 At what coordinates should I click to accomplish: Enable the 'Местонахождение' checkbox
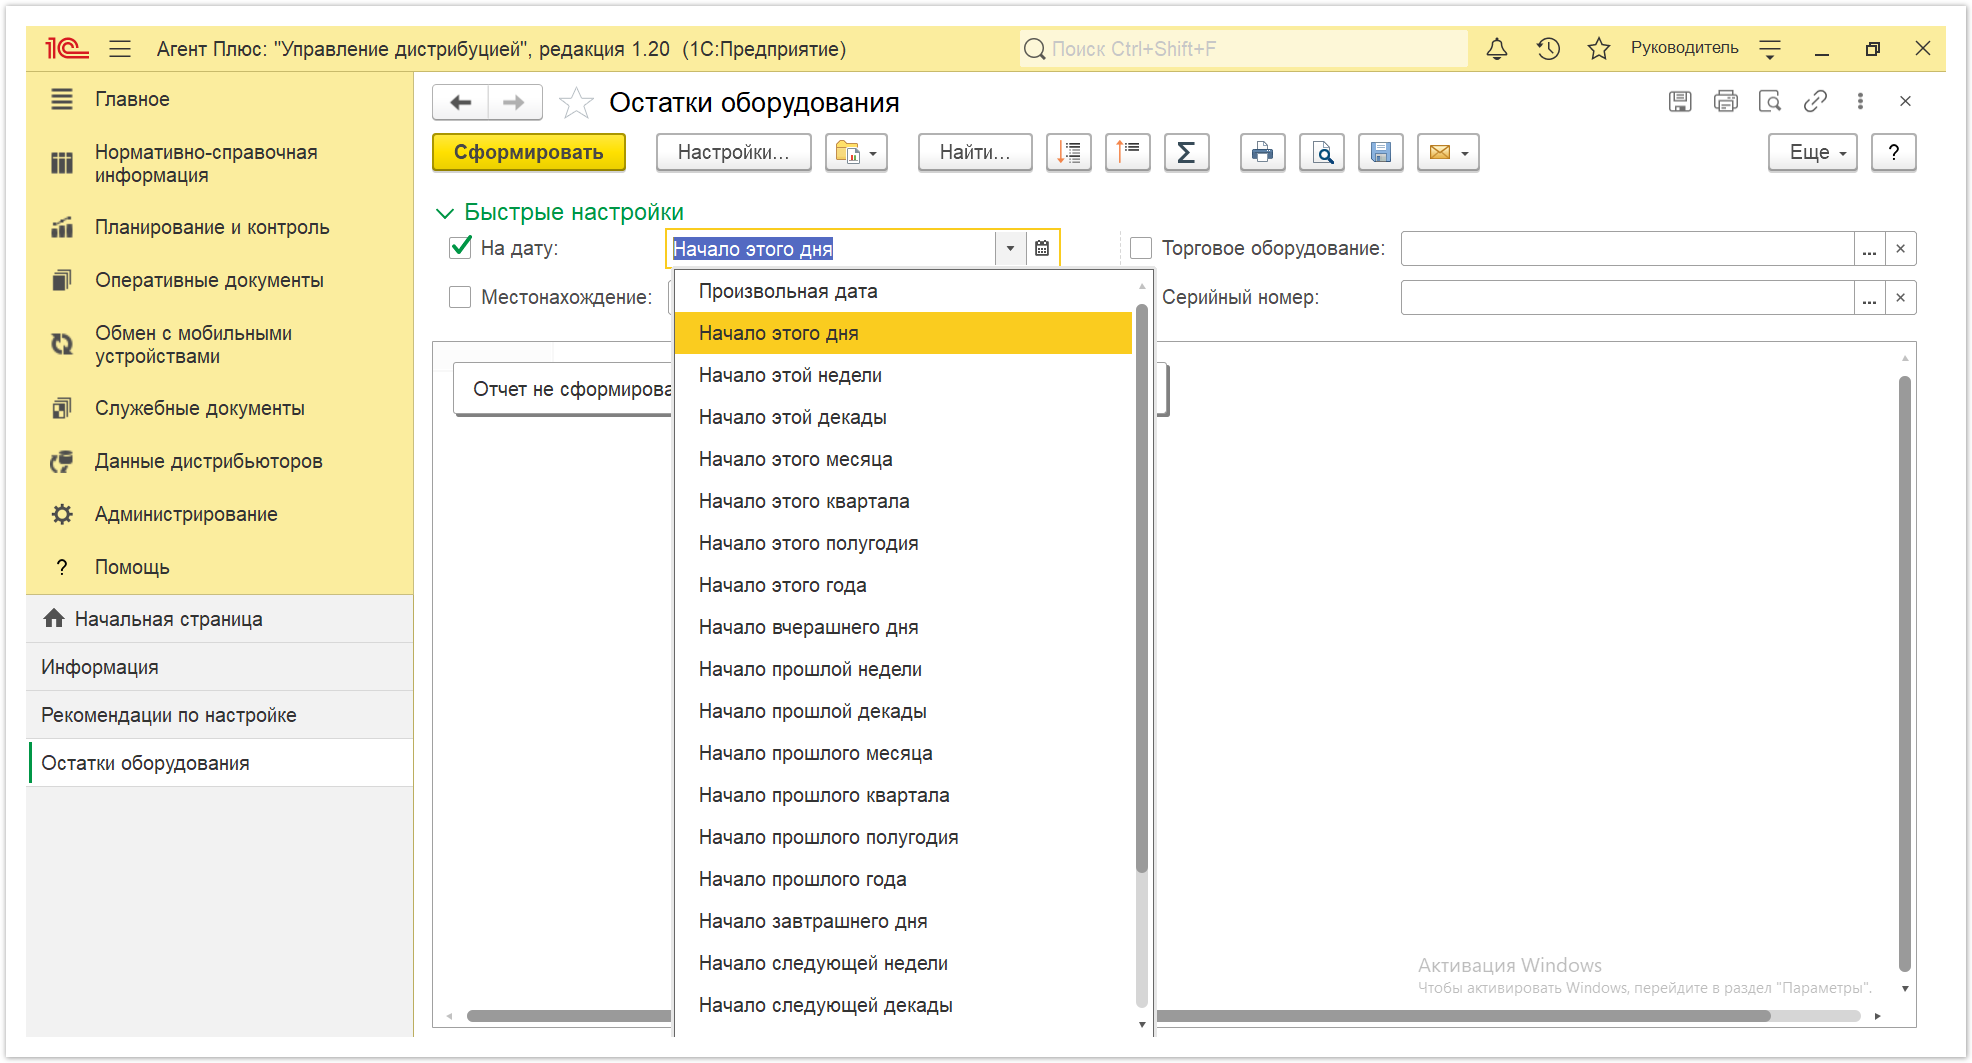(x=460, y=297)
